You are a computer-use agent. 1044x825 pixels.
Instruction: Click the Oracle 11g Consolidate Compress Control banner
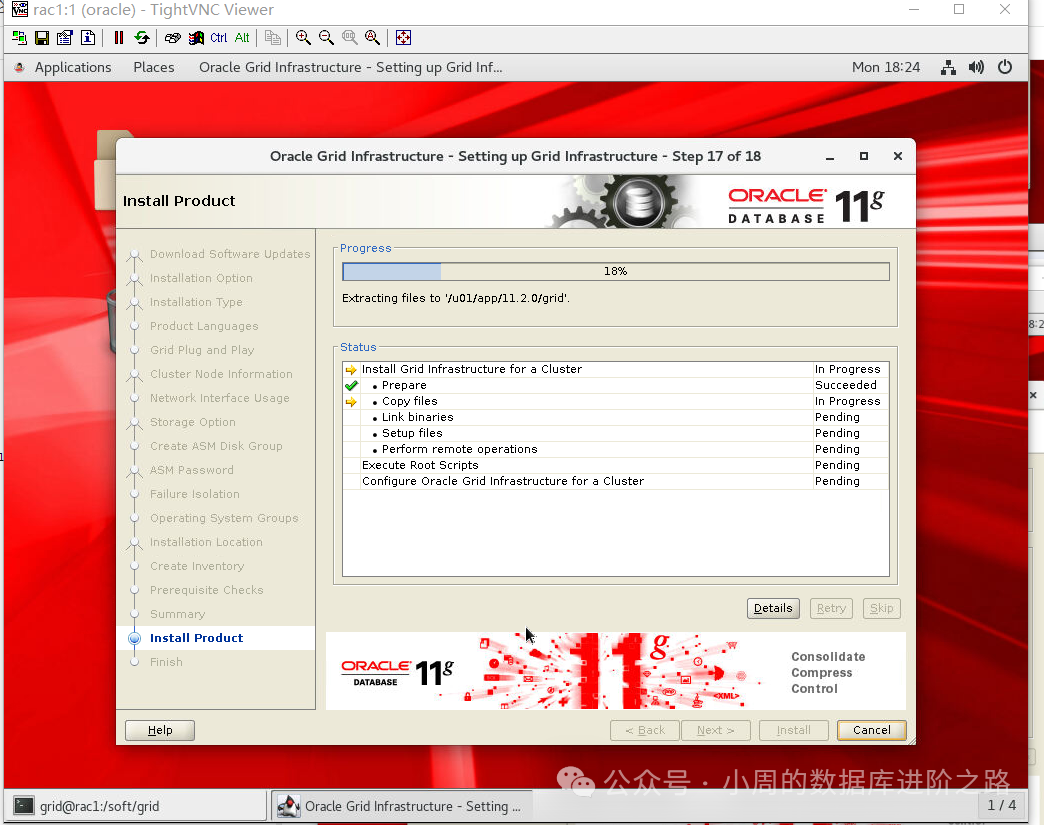click(616, 671)
